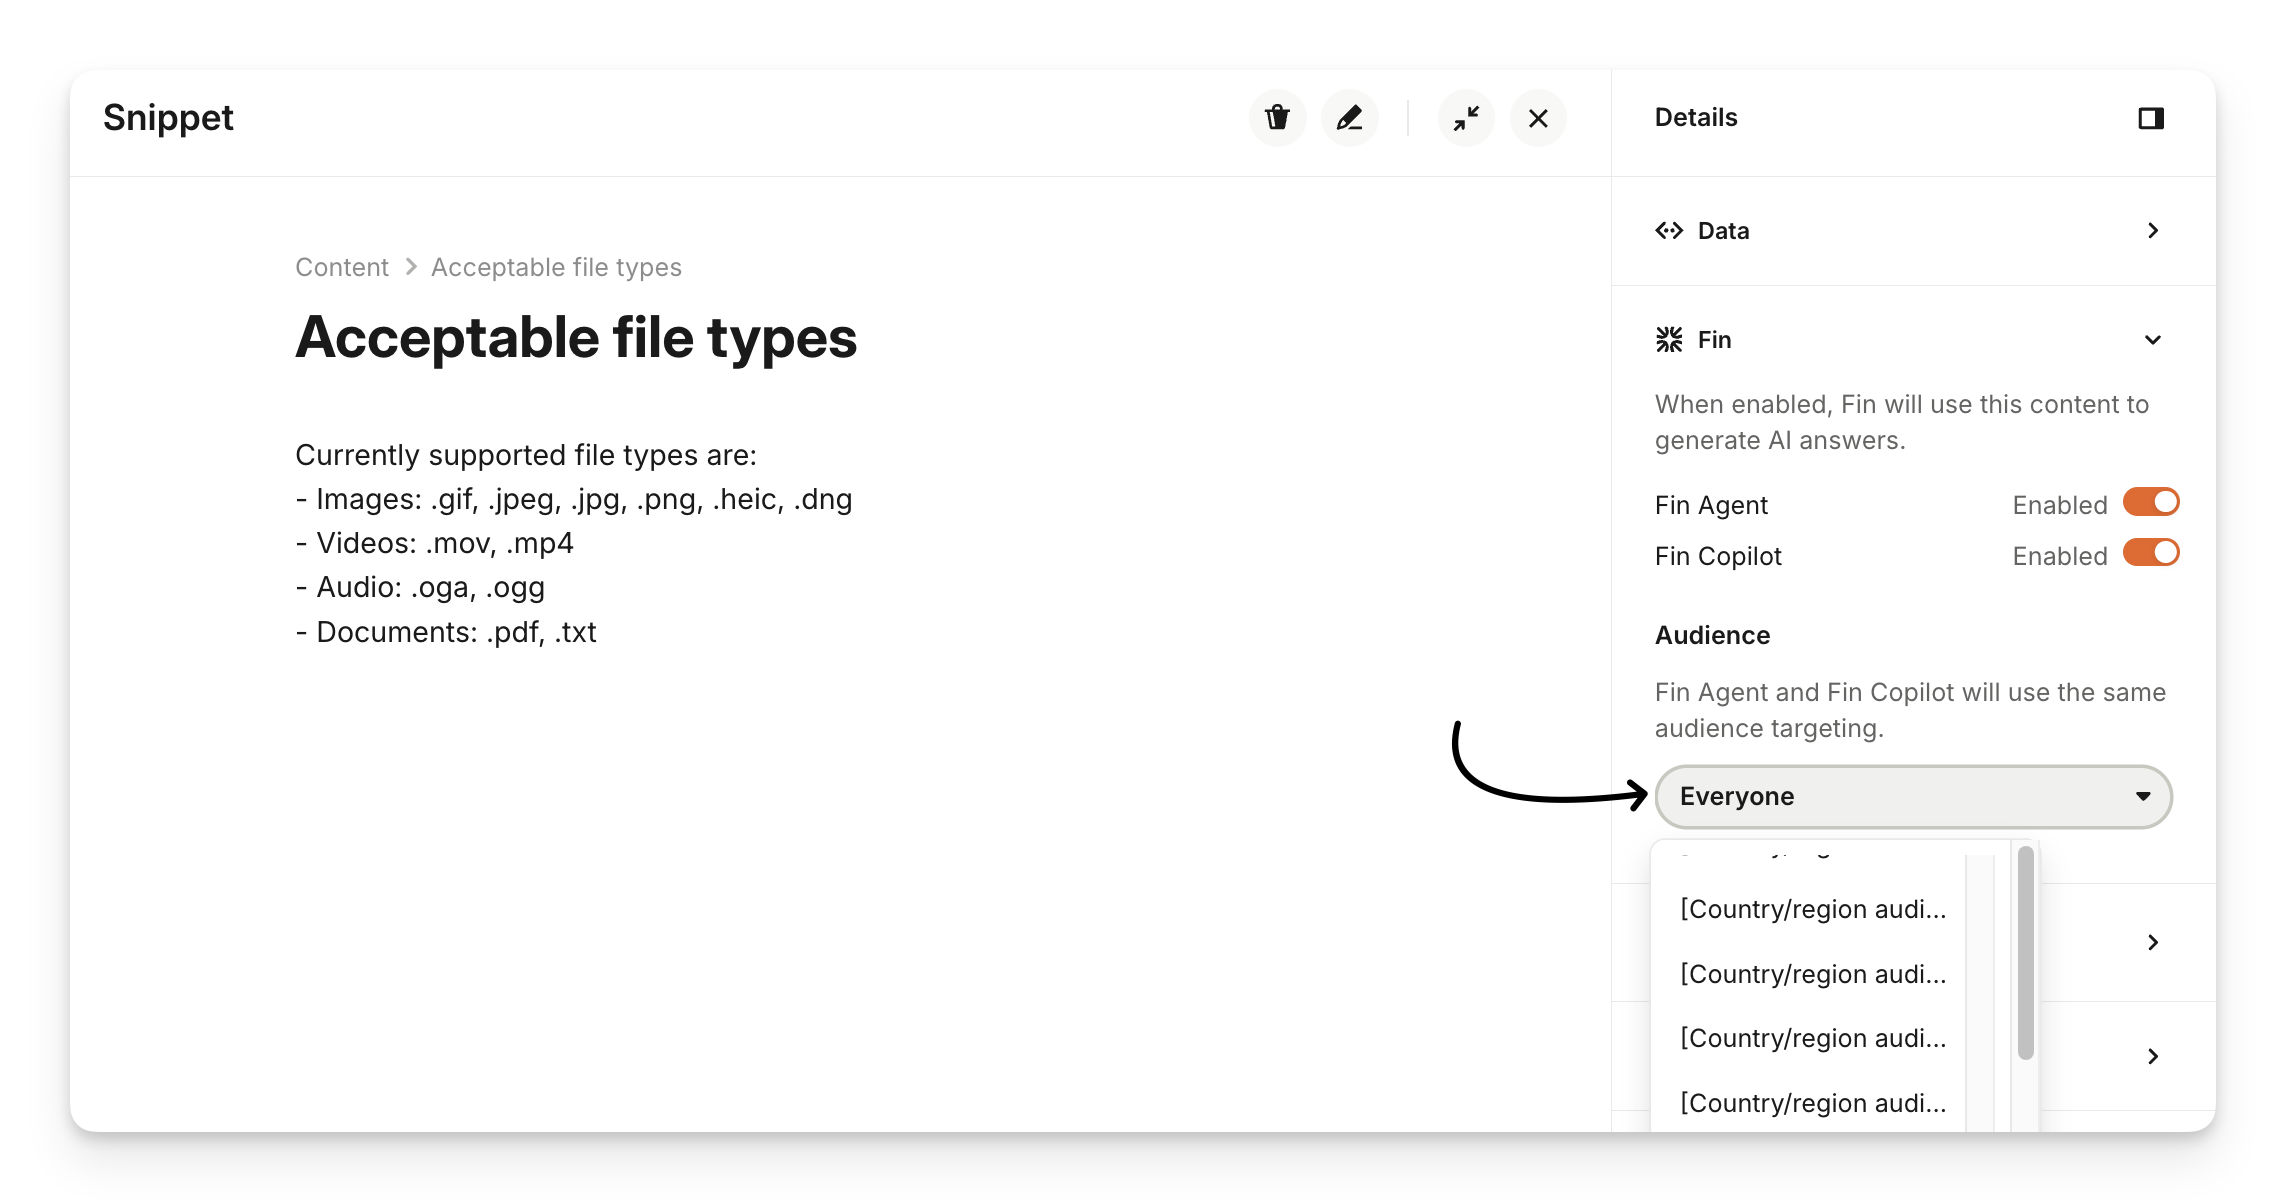Toggle off Fin Agent
Image resolution: width=2286 pixels, height=1202 pixels.
click(x=2151, y=502)
